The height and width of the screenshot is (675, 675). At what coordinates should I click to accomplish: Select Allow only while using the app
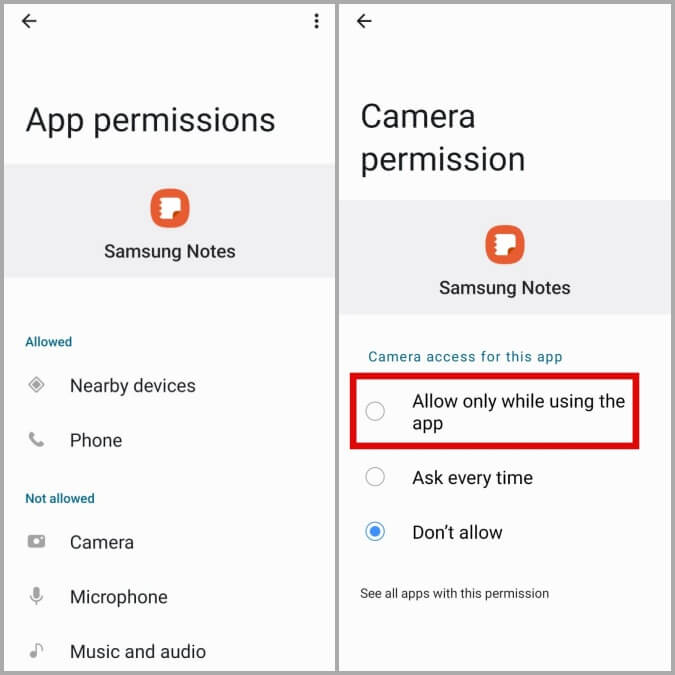point(495,412)
